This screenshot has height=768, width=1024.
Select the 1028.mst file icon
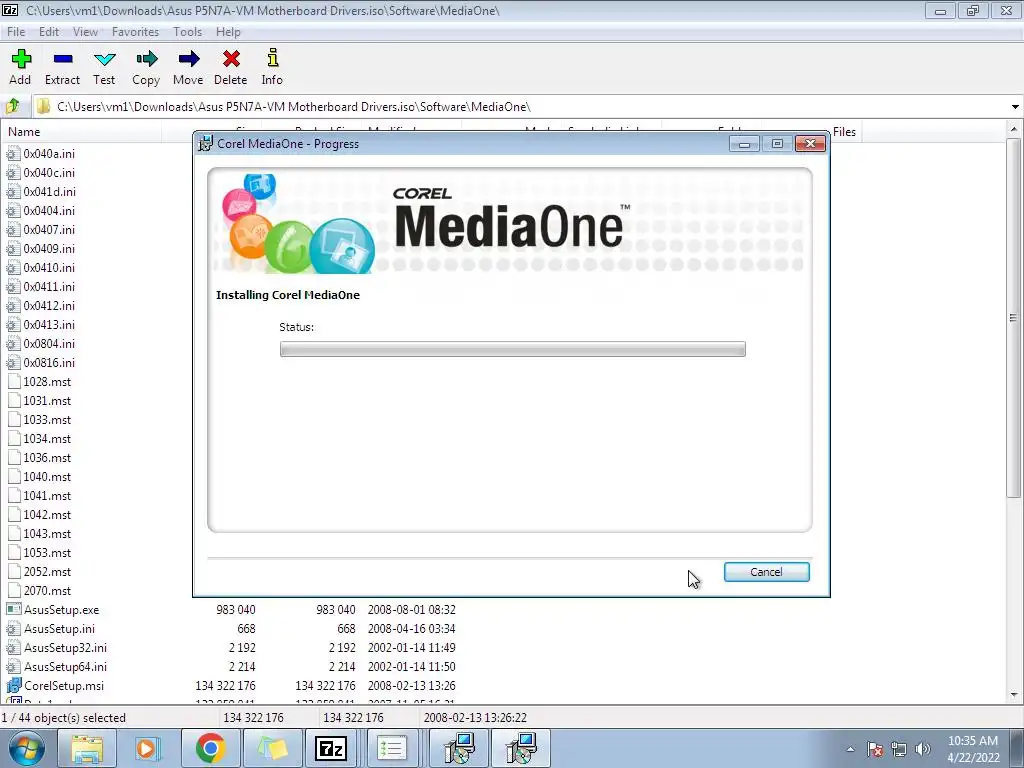pyautogui.click(x=14, y=381)
